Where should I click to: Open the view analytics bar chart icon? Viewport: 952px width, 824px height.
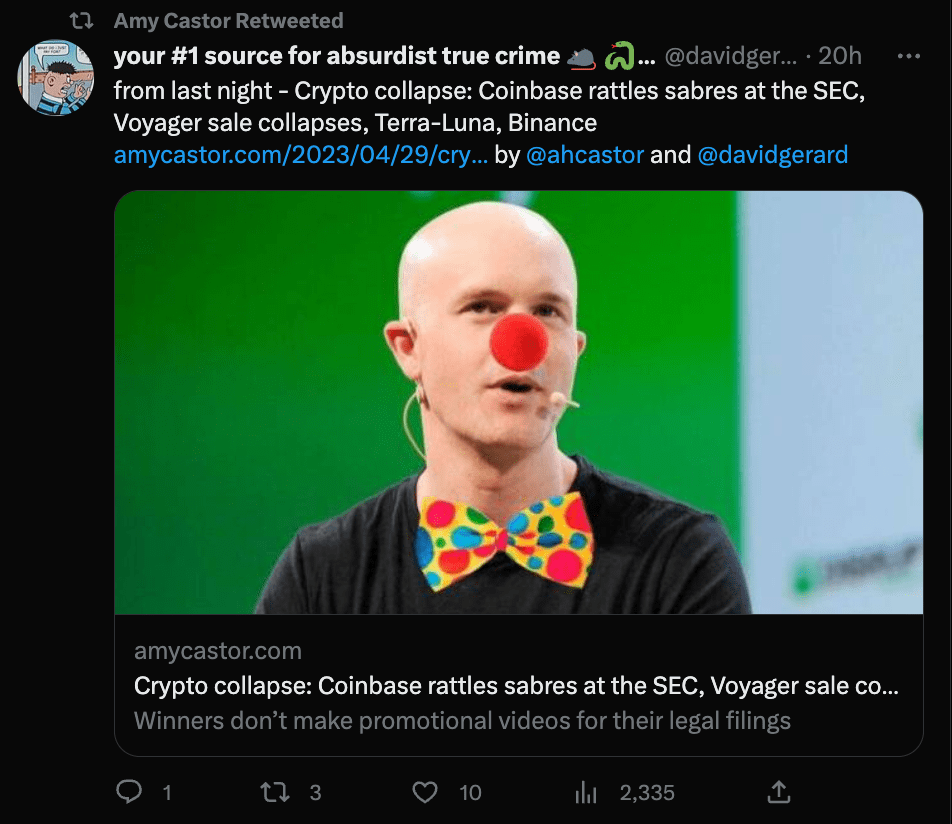pos(585,792)
